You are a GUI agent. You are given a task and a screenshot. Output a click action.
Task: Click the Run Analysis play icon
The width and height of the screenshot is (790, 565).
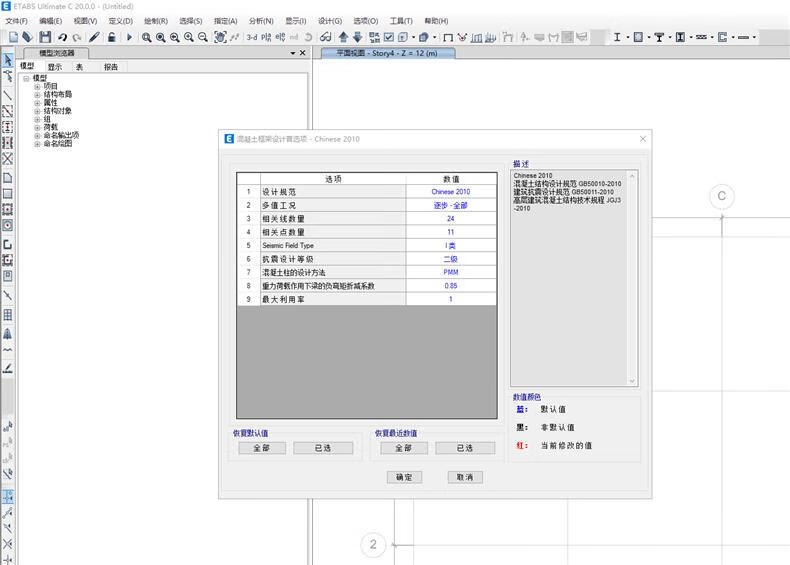(129, 37)
